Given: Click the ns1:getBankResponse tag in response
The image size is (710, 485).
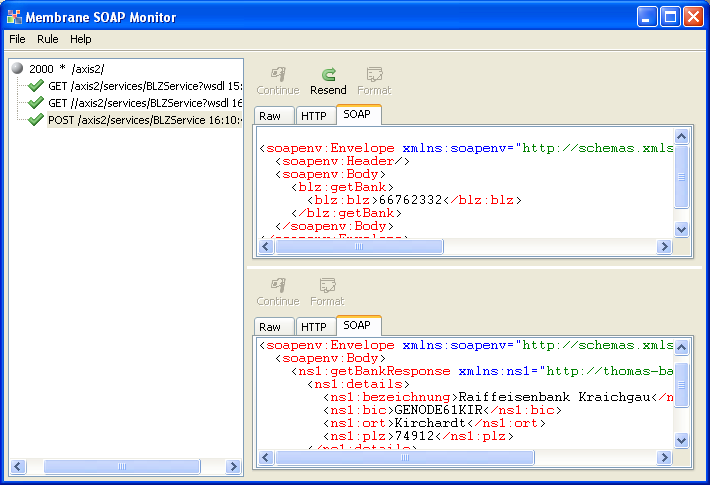Looking at the screenshot, I should pos(370,371).
